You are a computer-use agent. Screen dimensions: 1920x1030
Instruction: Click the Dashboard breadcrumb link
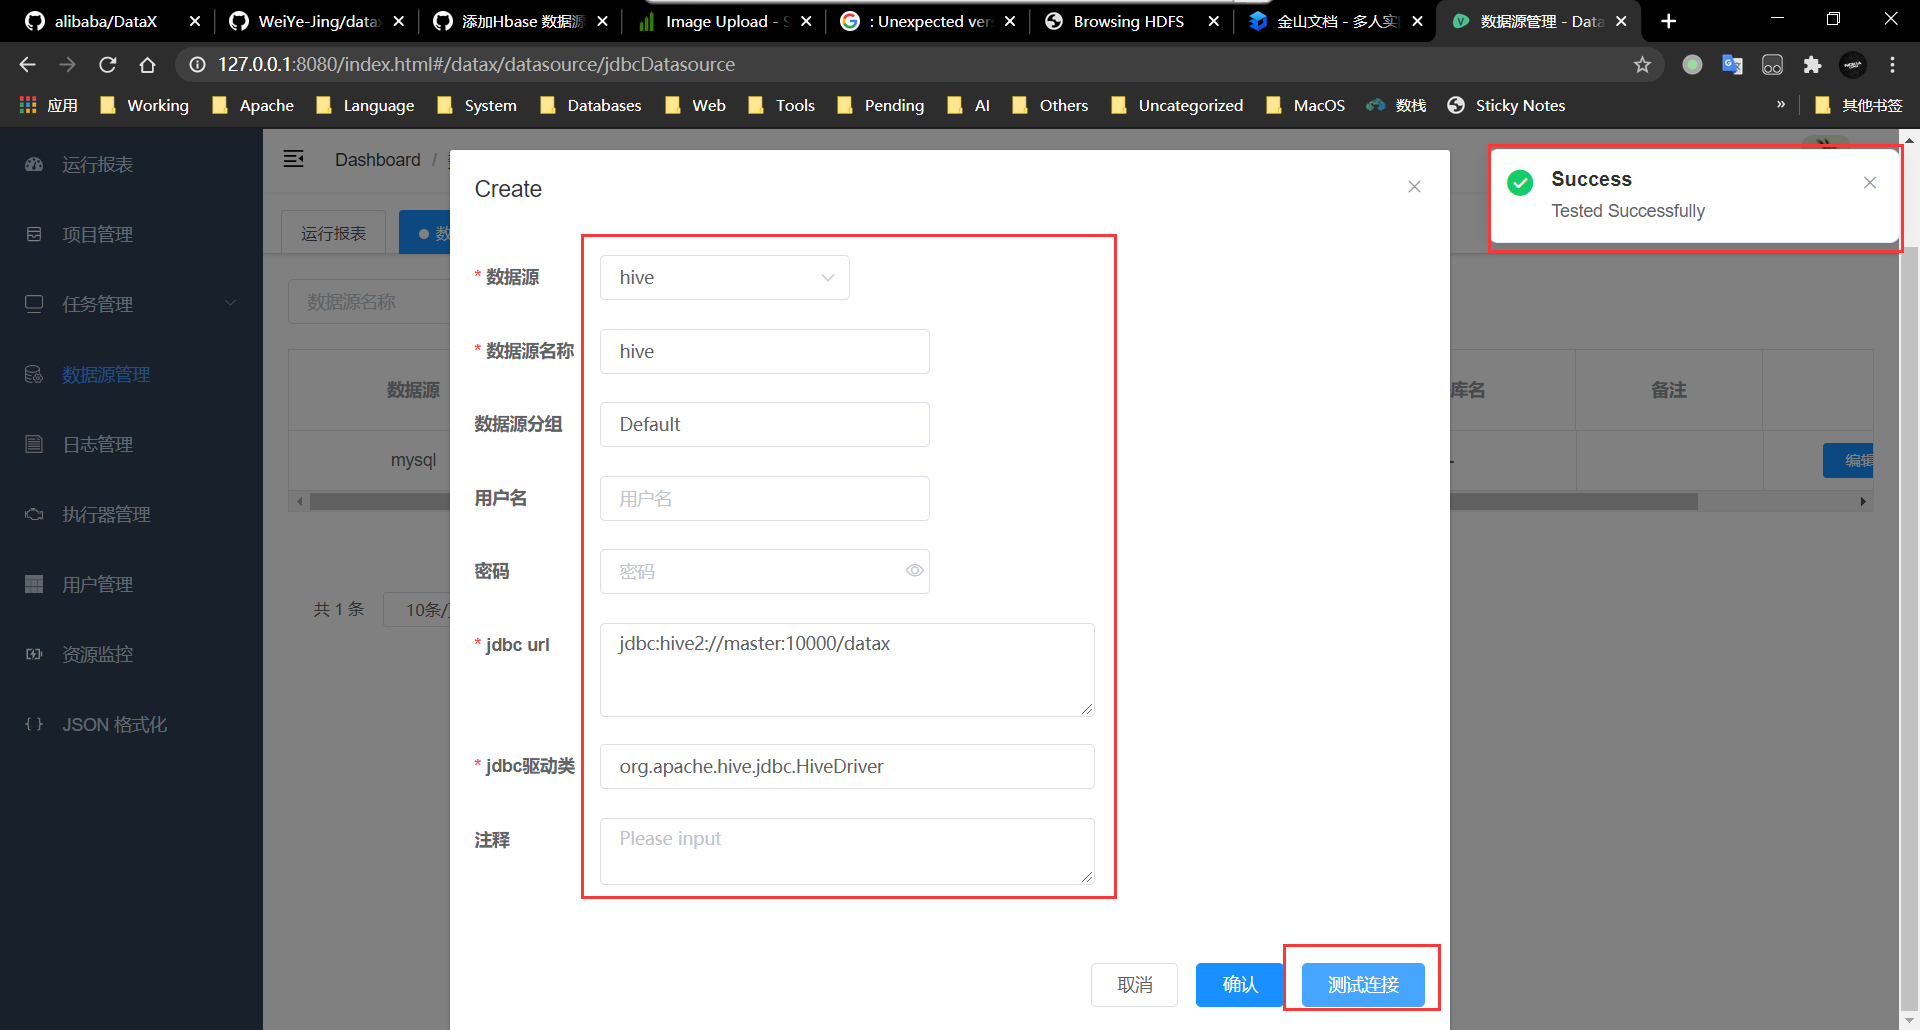click(378, 160)
